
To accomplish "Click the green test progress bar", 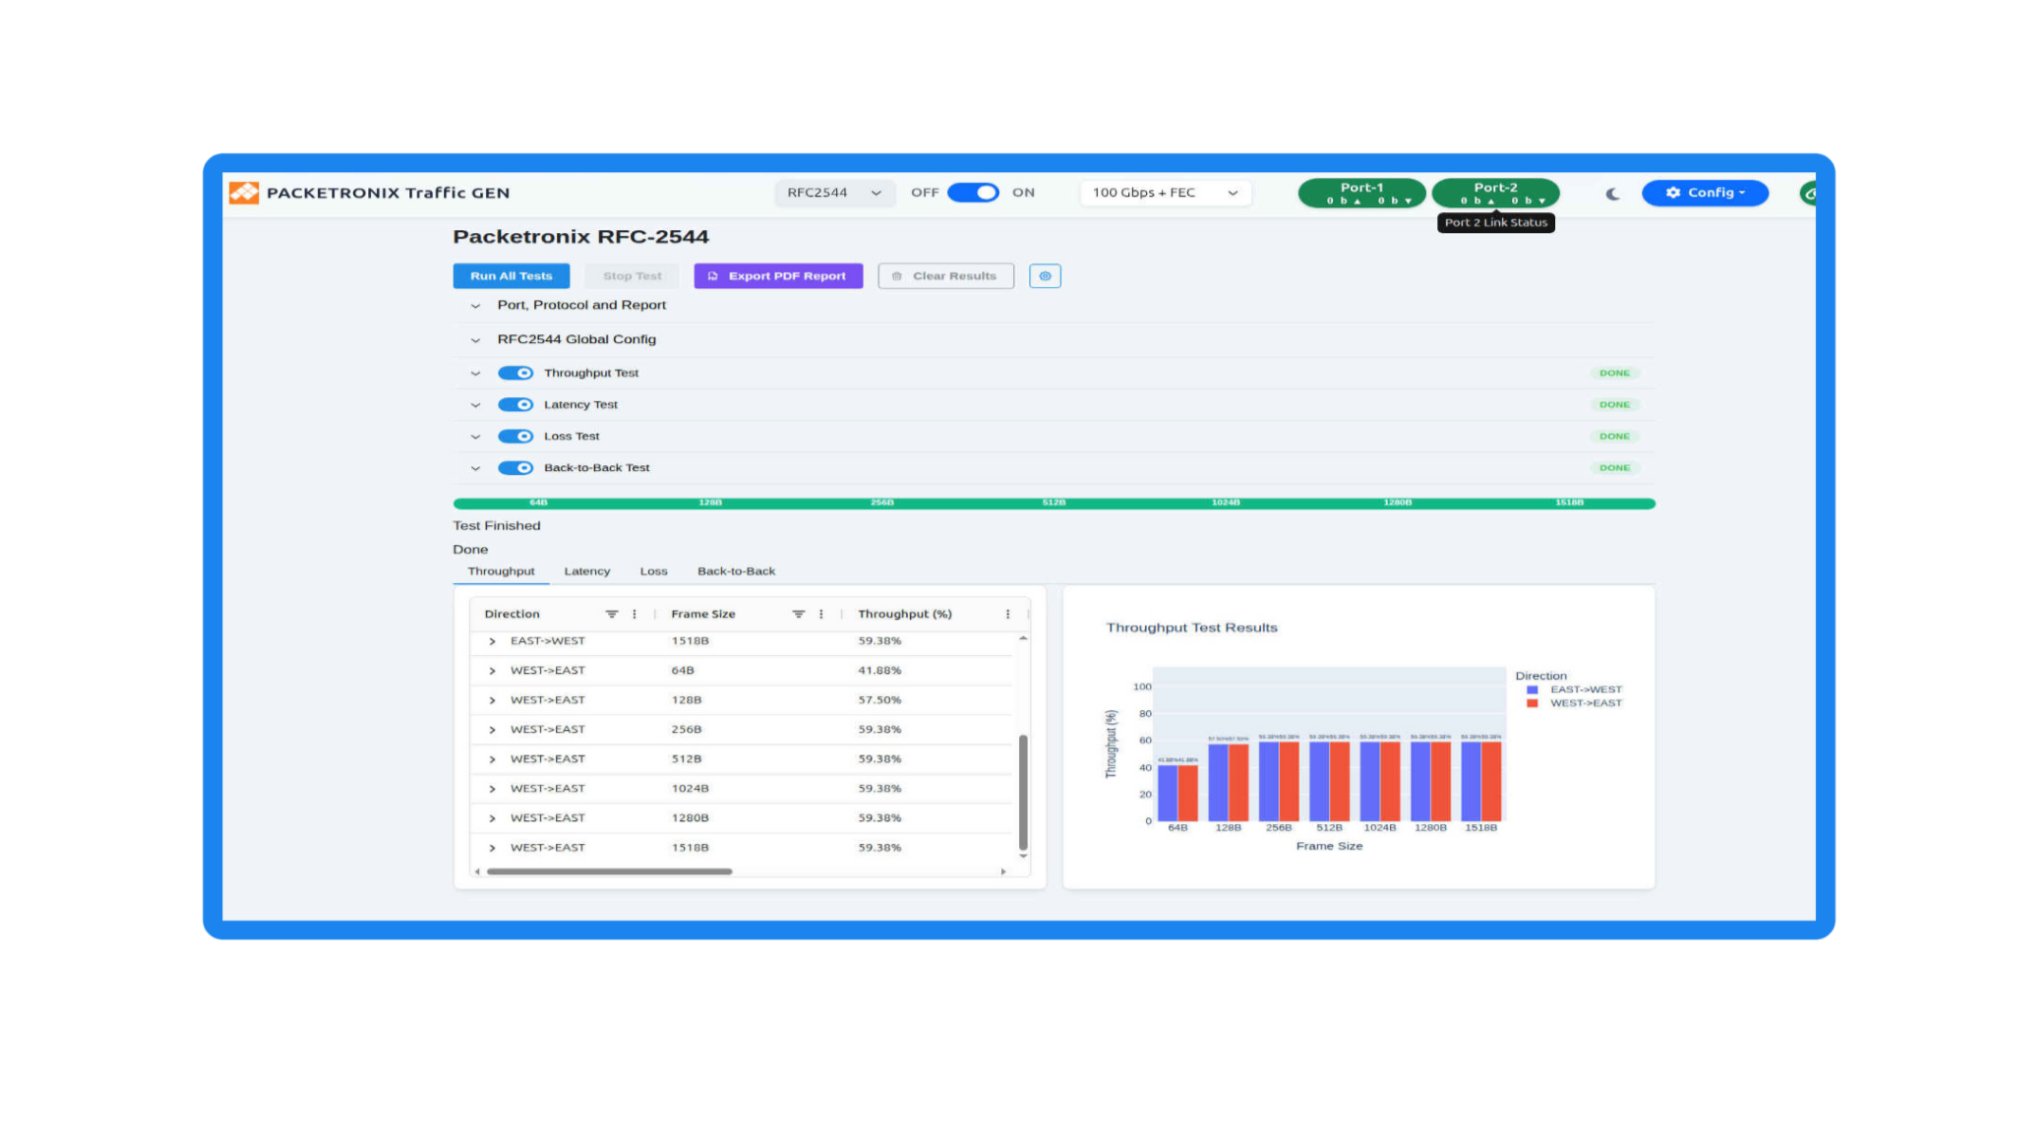I will pyautogui.click(x=1054, y=504).
